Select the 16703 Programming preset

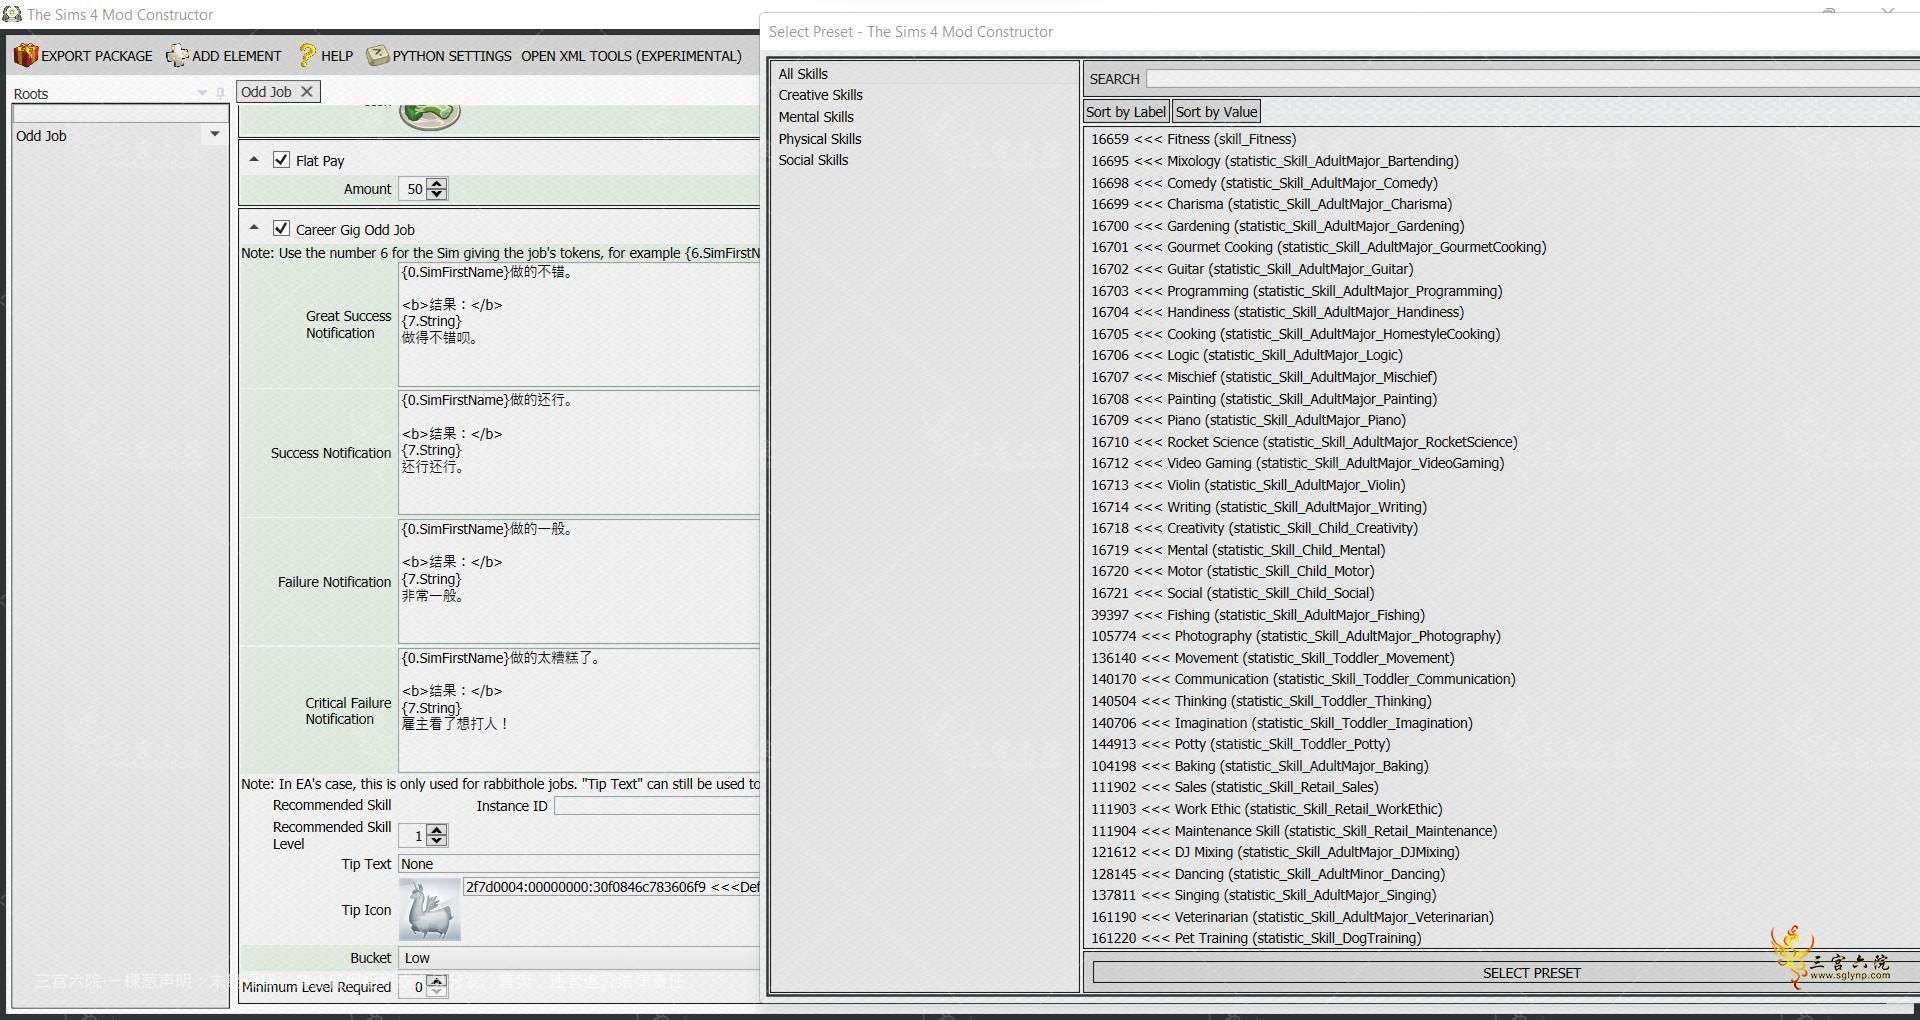click(x=1296, y=291)
